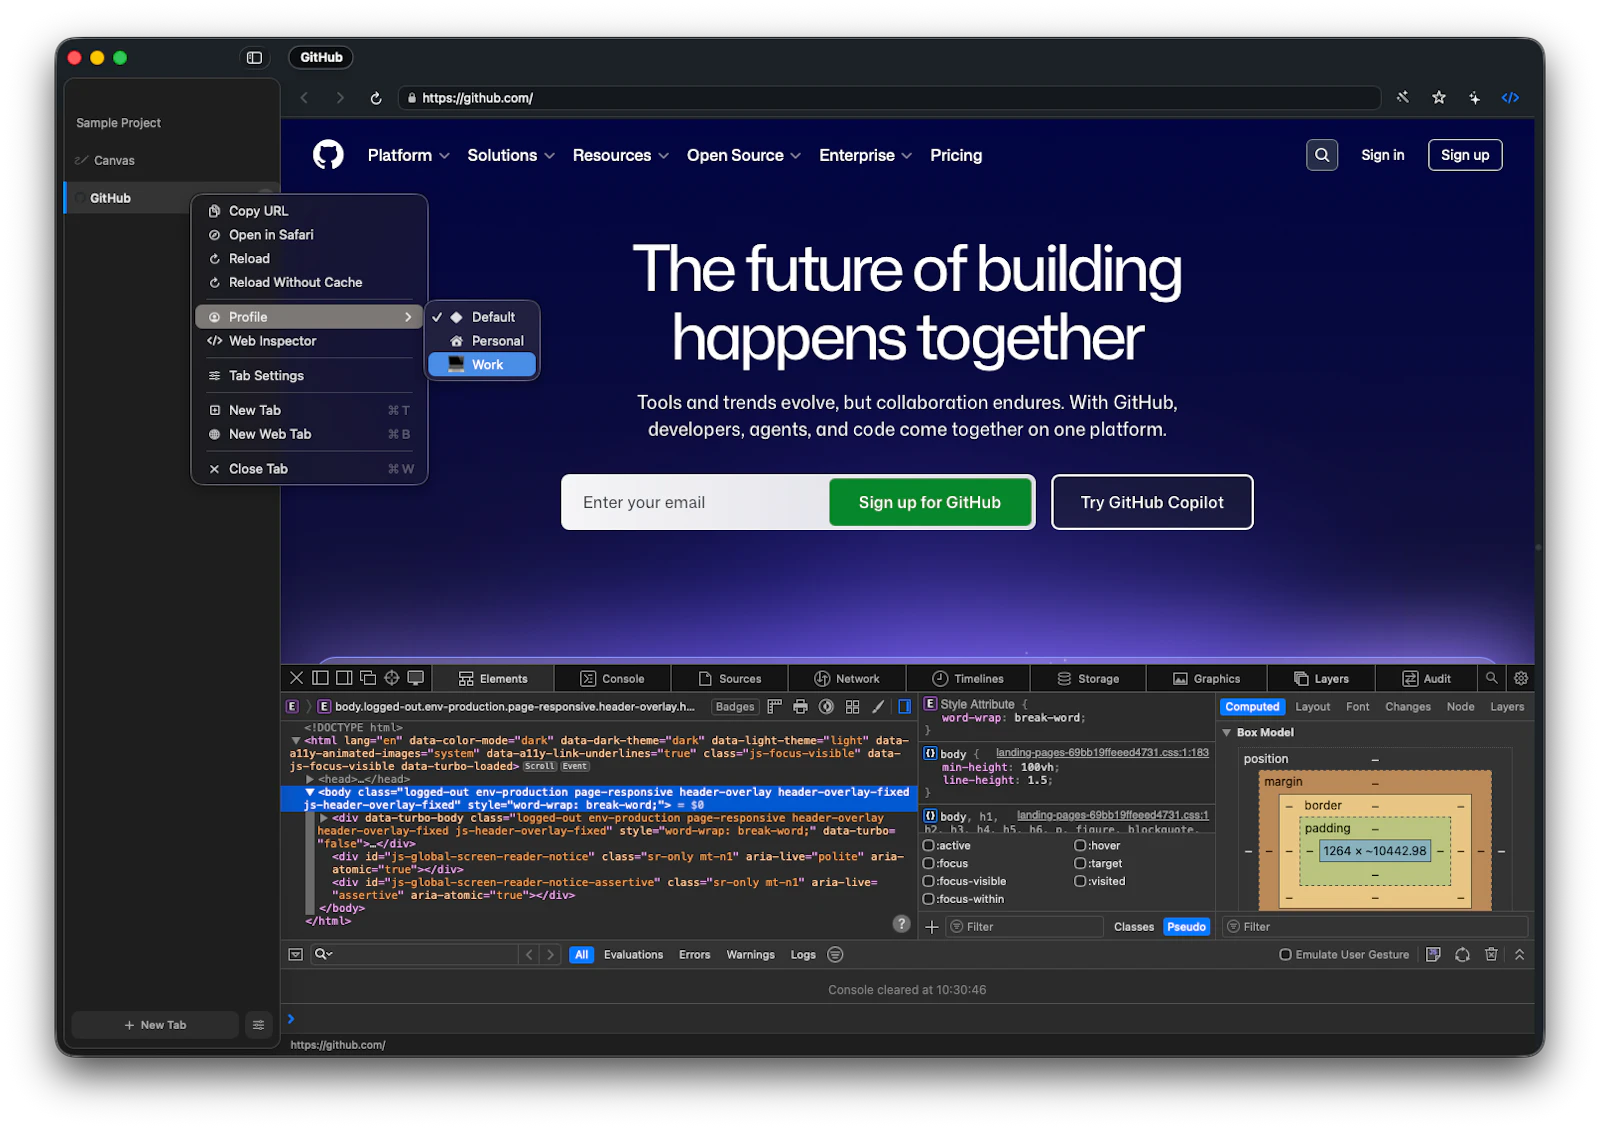Open the inspector search magnifier icon
The width and height of the screenshot is (1600, 1130).
1491,678
